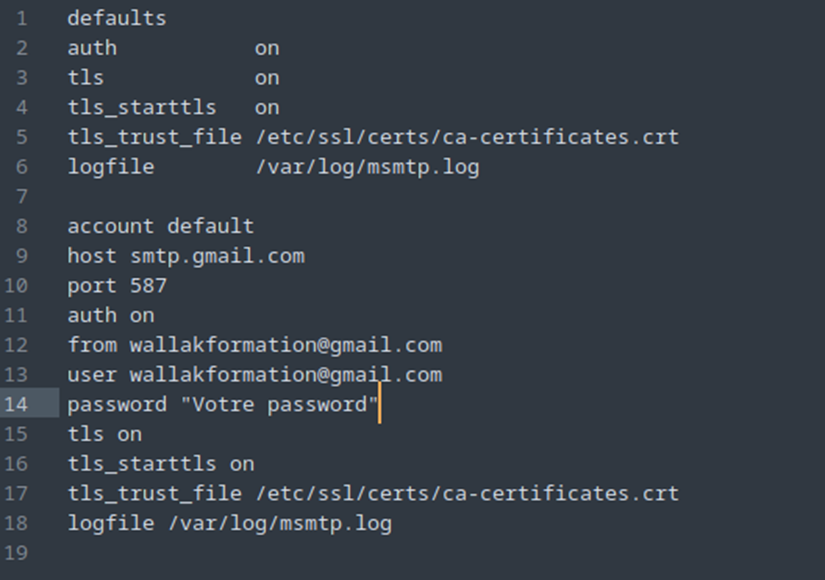This screenshot has width=825, height=580.
Task: Click the tls_trust_file path on line 5
Action: click(467, 137)
